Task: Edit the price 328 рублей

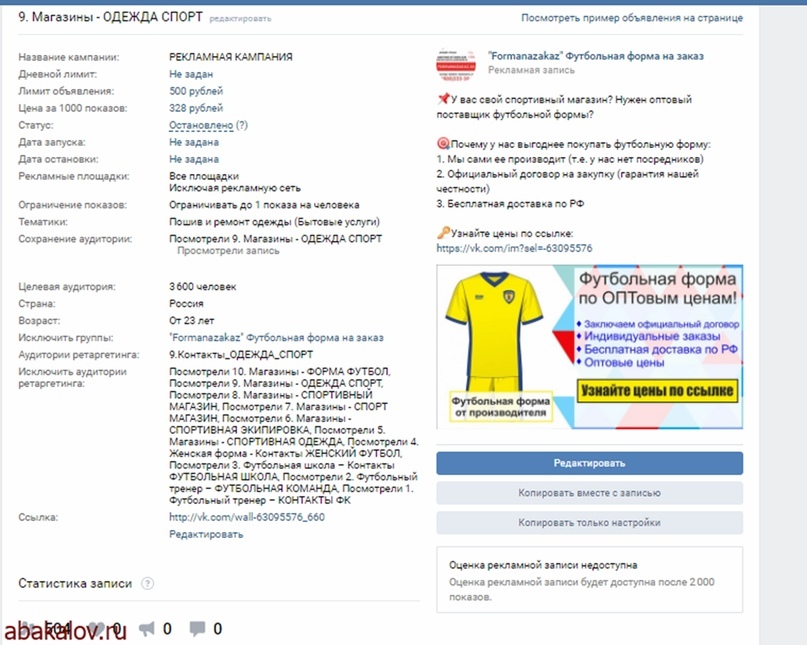Action: (x=196, y=108)
